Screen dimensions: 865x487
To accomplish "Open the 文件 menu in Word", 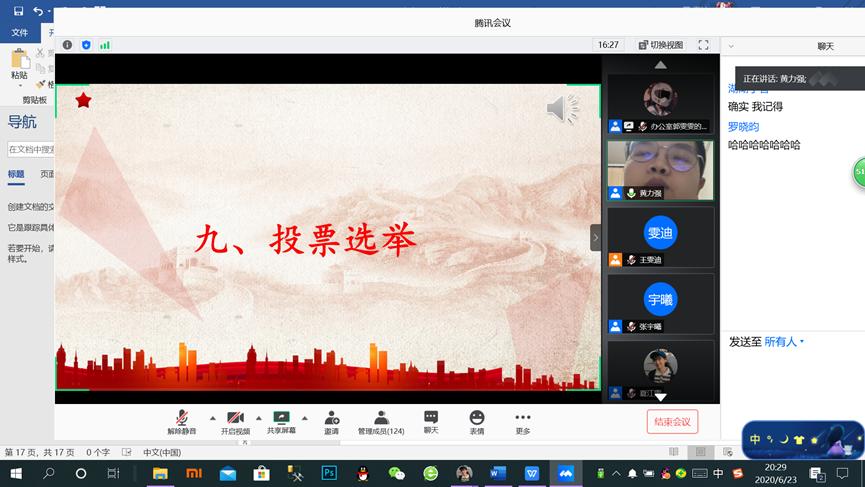I will [x=20, y=33].
